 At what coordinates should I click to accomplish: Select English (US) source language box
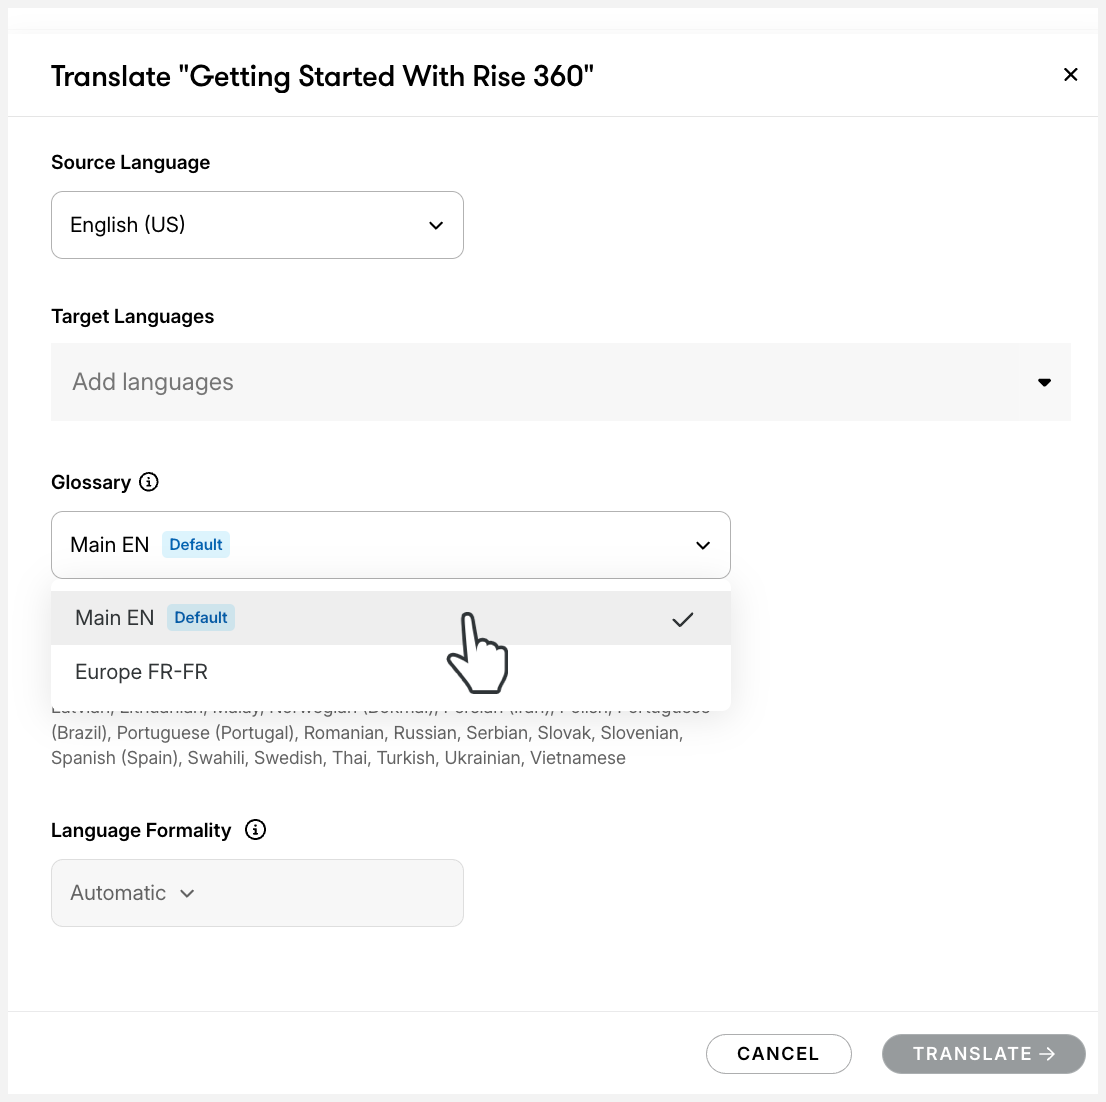tap(256, 225)
